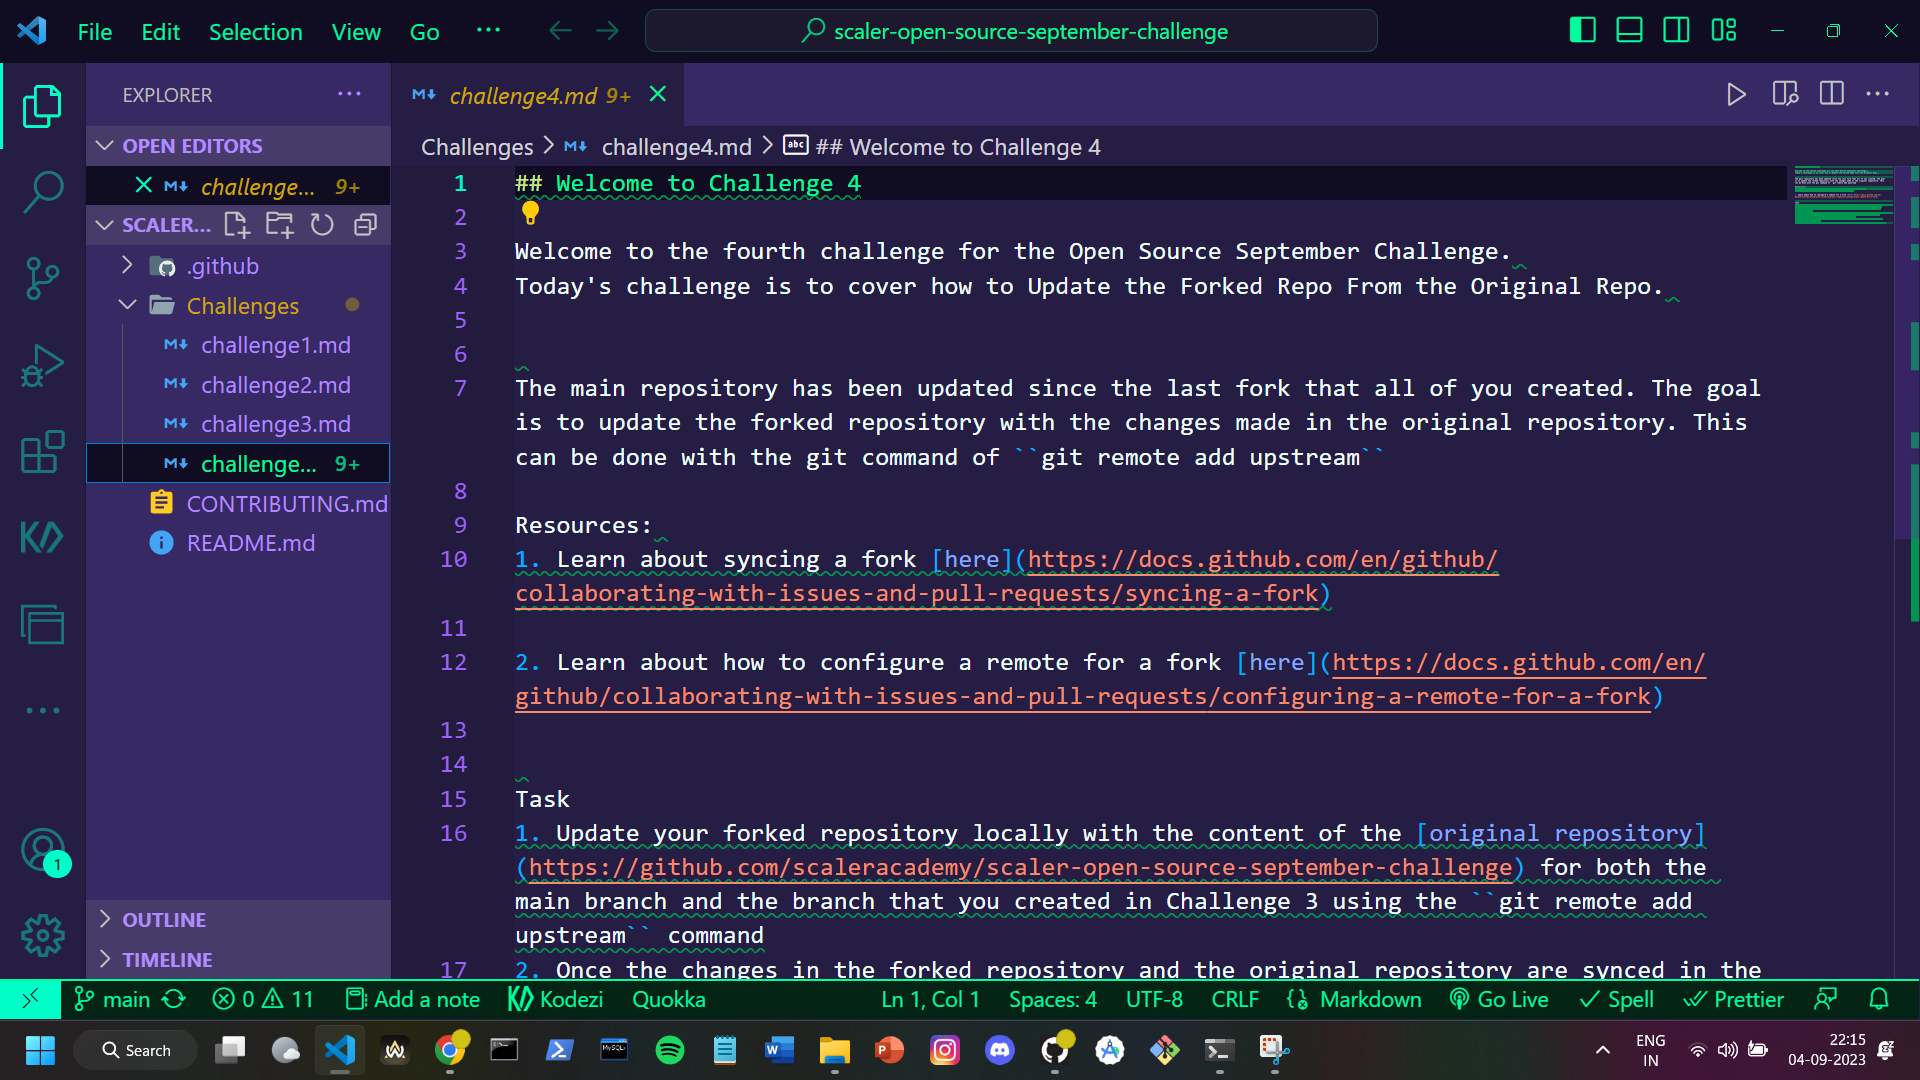Run the challenge4.md file with the play button

point(1737,93)
